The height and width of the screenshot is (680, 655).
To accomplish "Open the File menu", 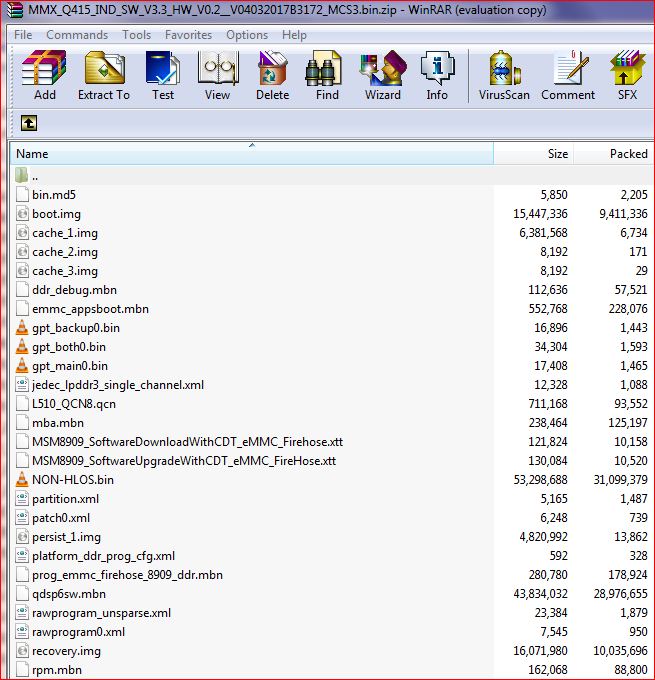I will (x=23, y=34).
